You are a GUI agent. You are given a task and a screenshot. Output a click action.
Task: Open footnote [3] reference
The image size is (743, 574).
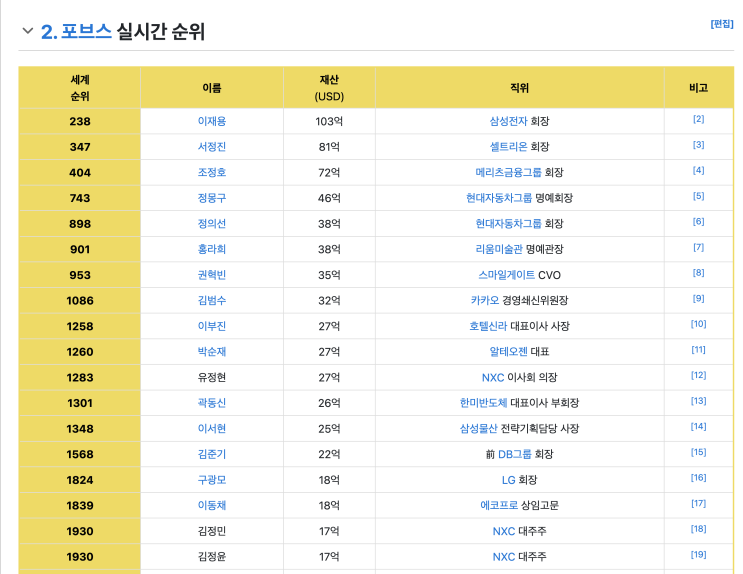(x=698, y=145)
